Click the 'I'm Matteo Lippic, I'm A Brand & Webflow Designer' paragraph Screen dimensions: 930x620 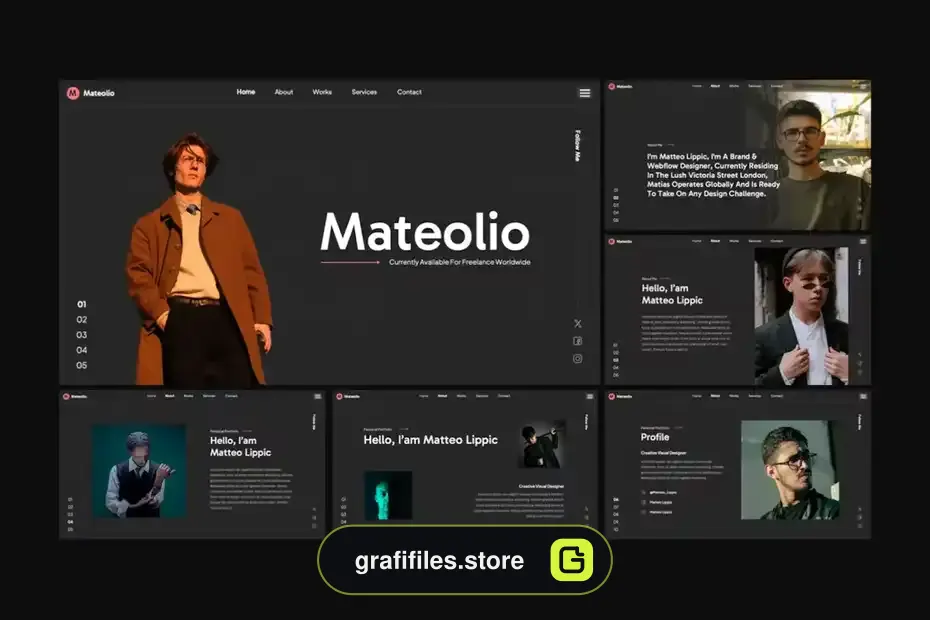coord(714,175)
